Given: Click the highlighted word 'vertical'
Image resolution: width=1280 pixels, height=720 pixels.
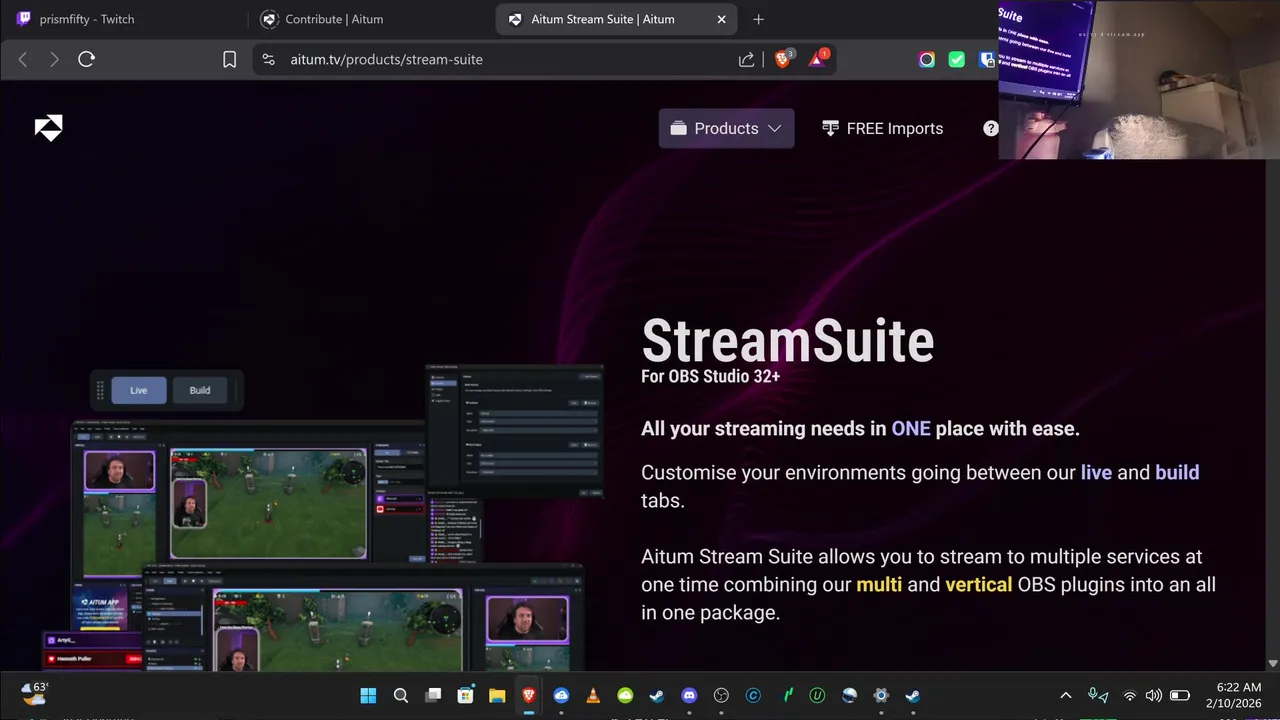Looking at the screenshot, I should pyautogui.click(x=979, y=584).
